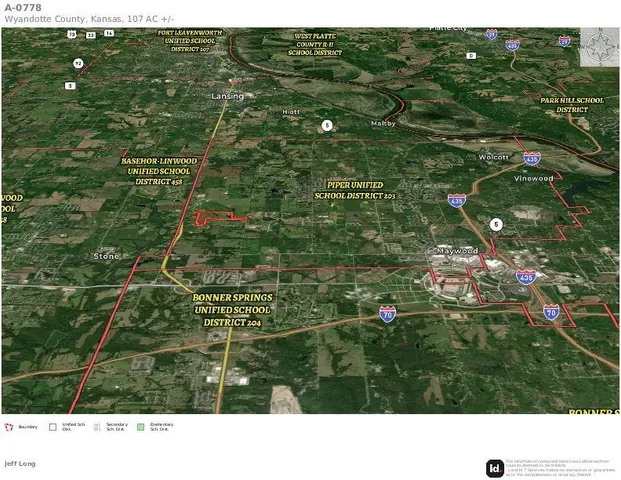Click the Secondary Sch. Dist. legend box
The image size is (621, 480).
click(x=97, y=427)
